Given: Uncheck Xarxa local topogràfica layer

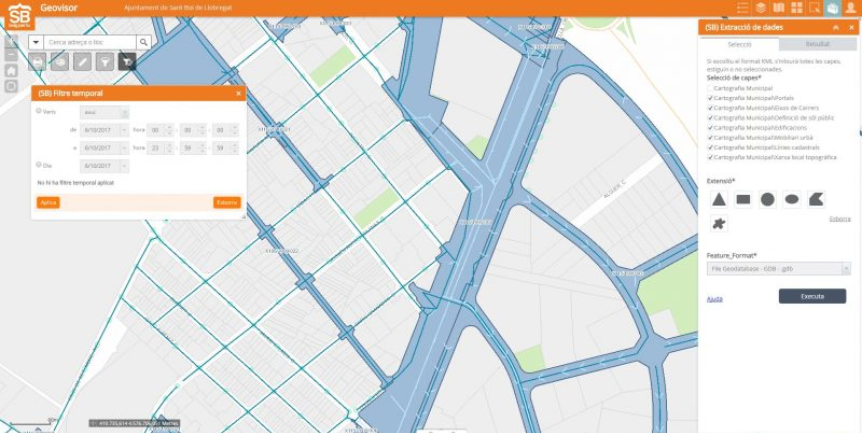Looking at the screenshot, I should [710, 158].
